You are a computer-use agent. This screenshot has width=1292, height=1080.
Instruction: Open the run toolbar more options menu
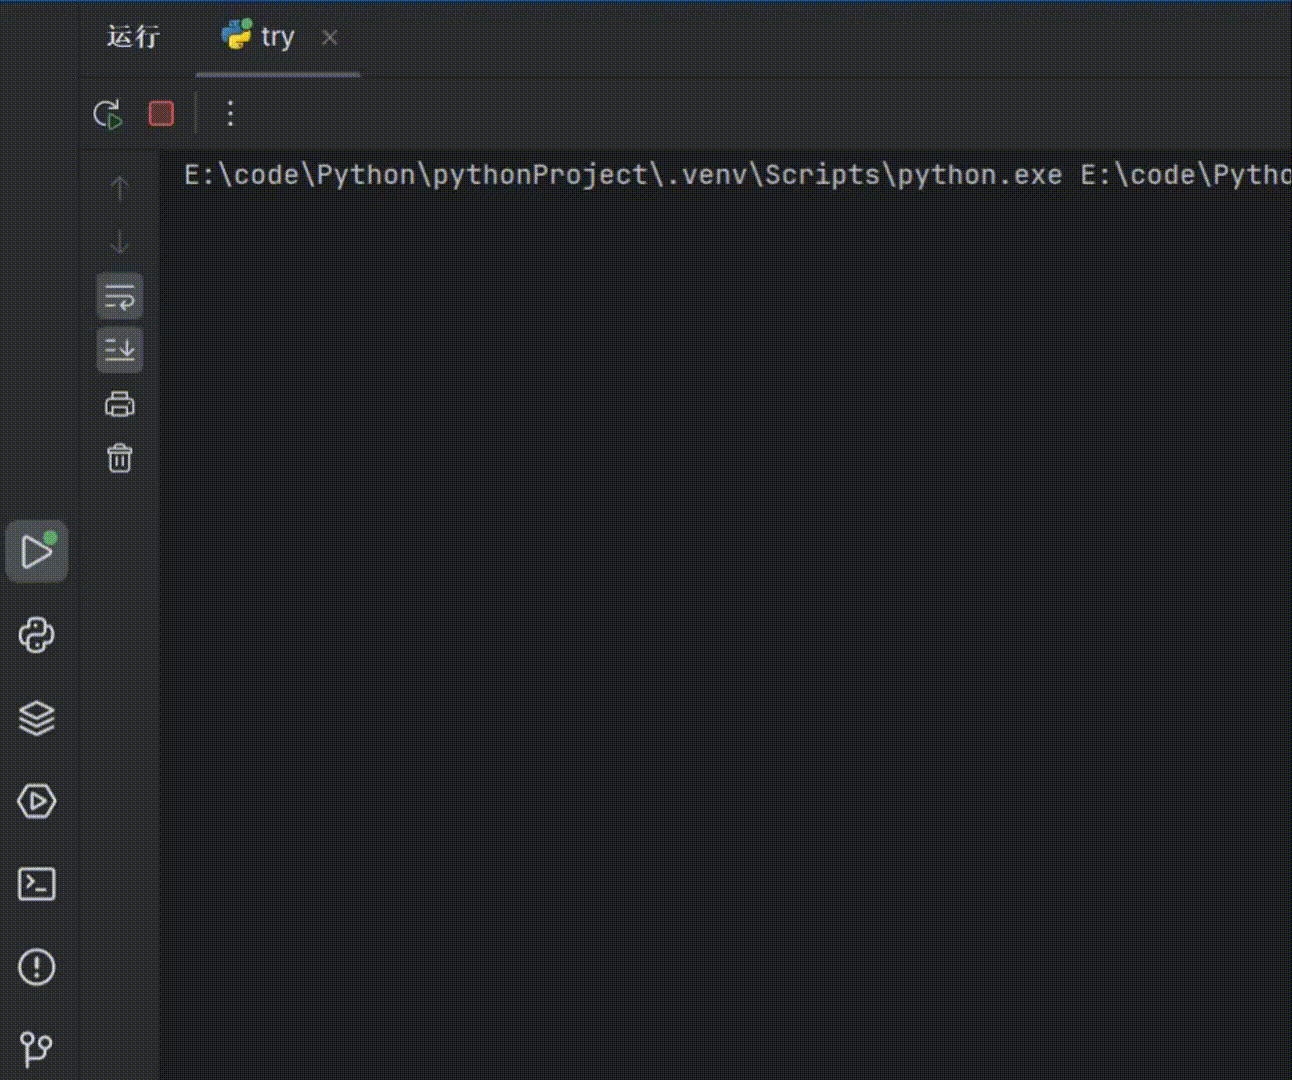tap(230, 114)
